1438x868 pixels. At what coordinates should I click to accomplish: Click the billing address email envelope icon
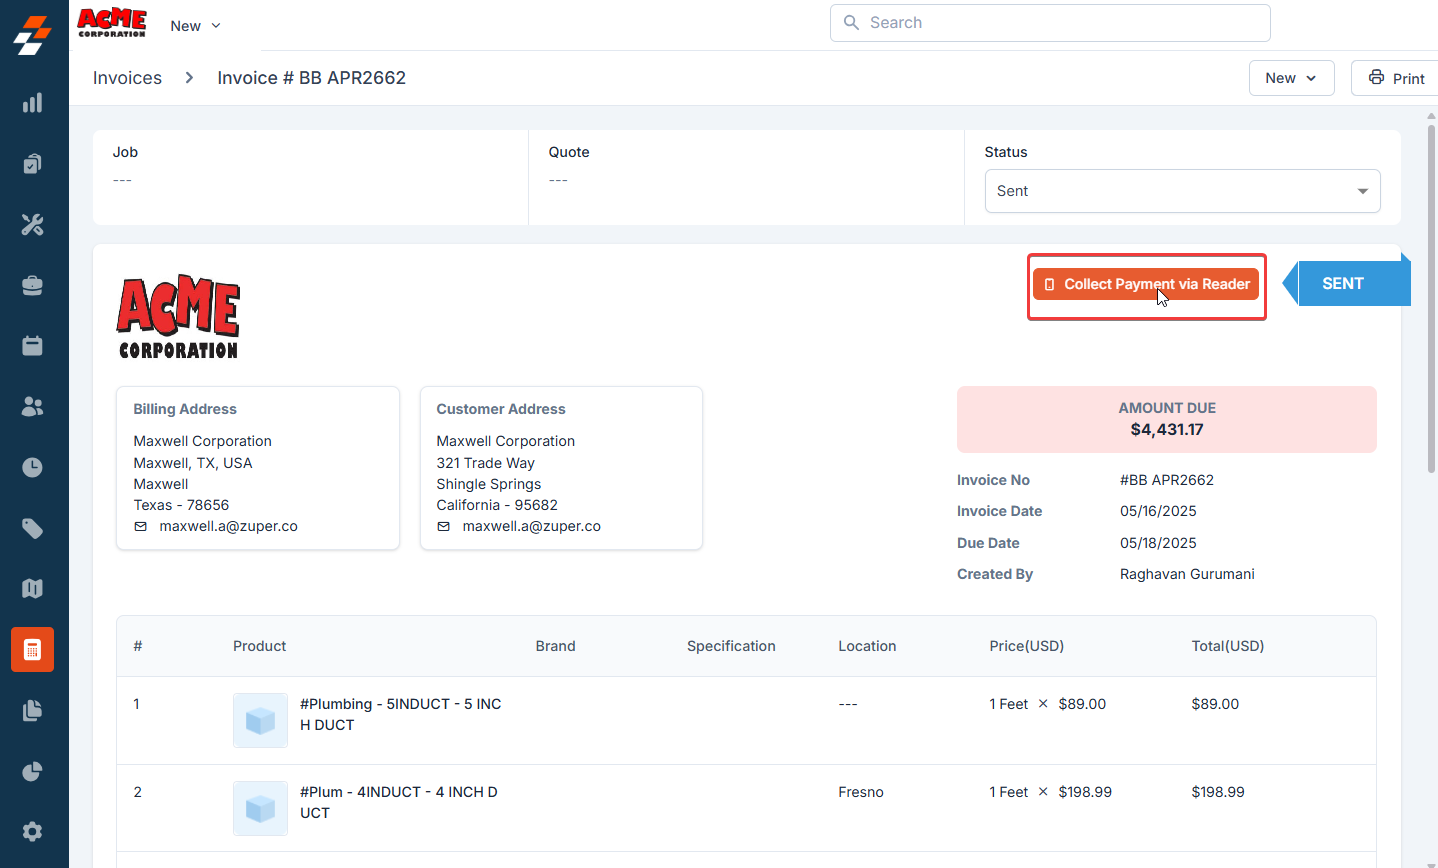[x=141, y=526]
